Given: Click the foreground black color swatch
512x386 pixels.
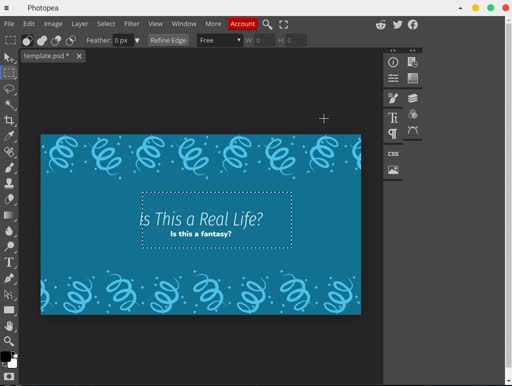Looking at the screenshot, I should pos(5,357).
